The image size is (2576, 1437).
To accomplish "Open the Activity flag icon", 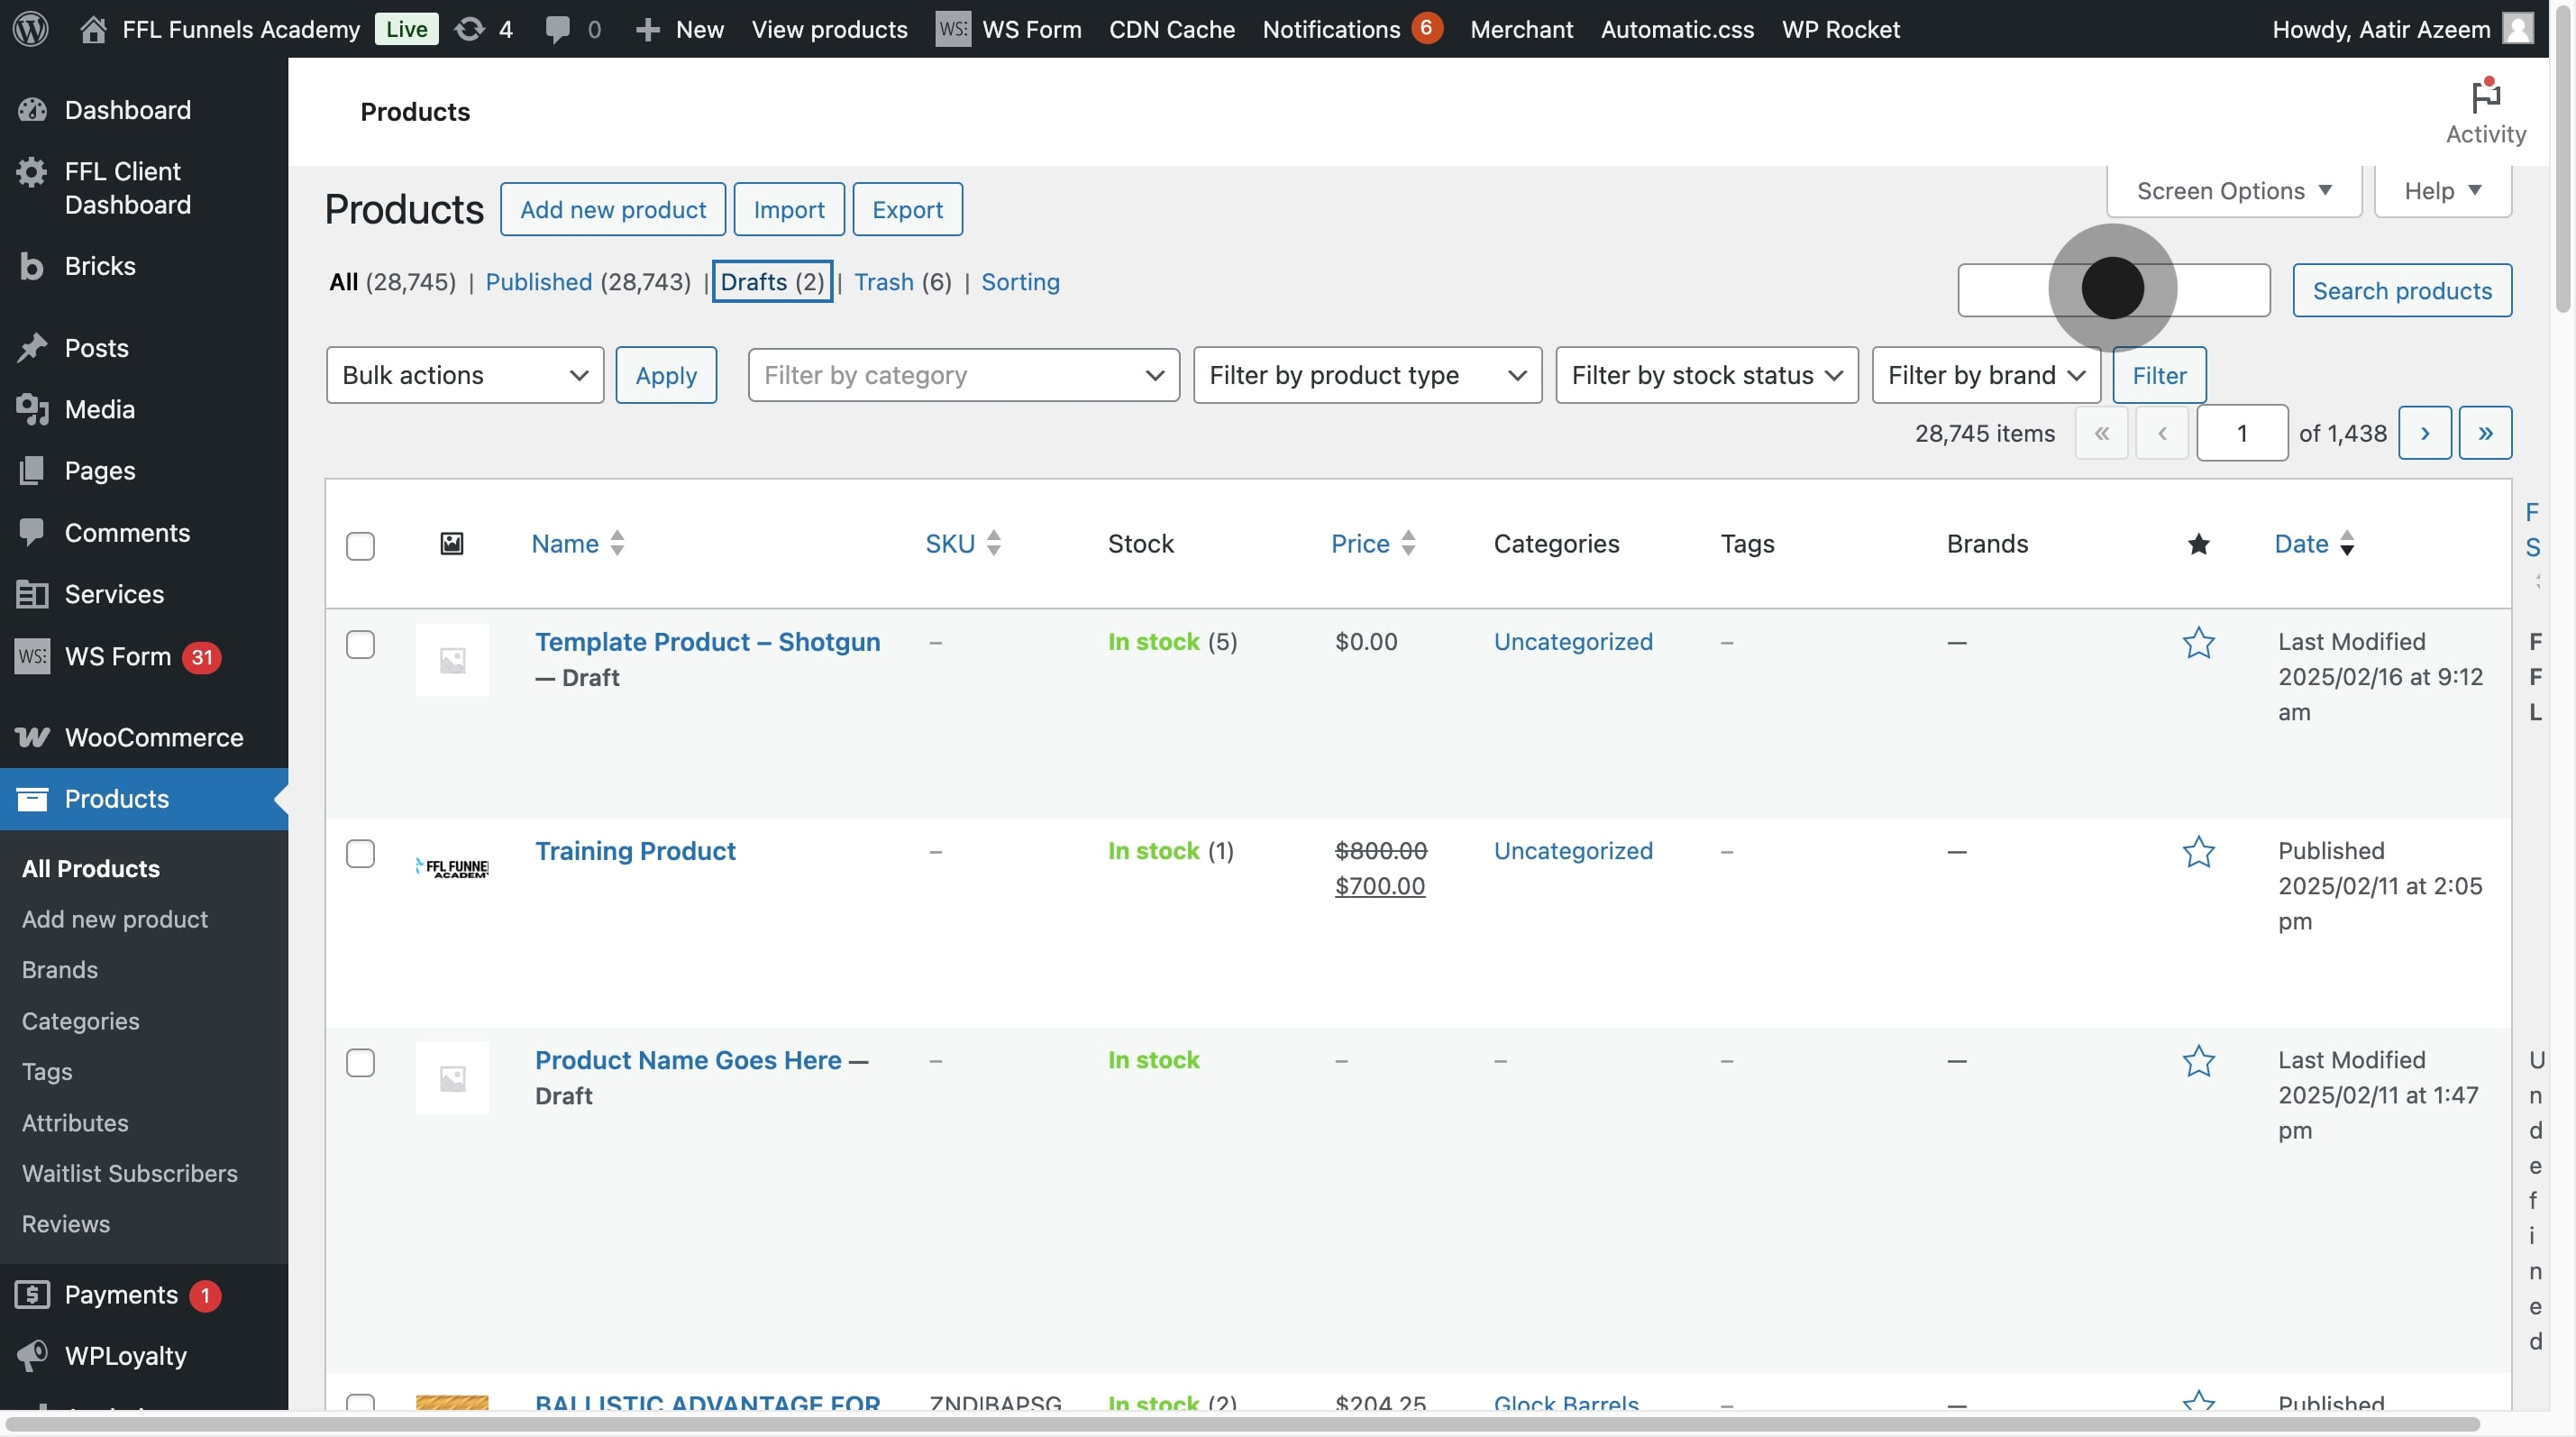I will click(2486, 96).
